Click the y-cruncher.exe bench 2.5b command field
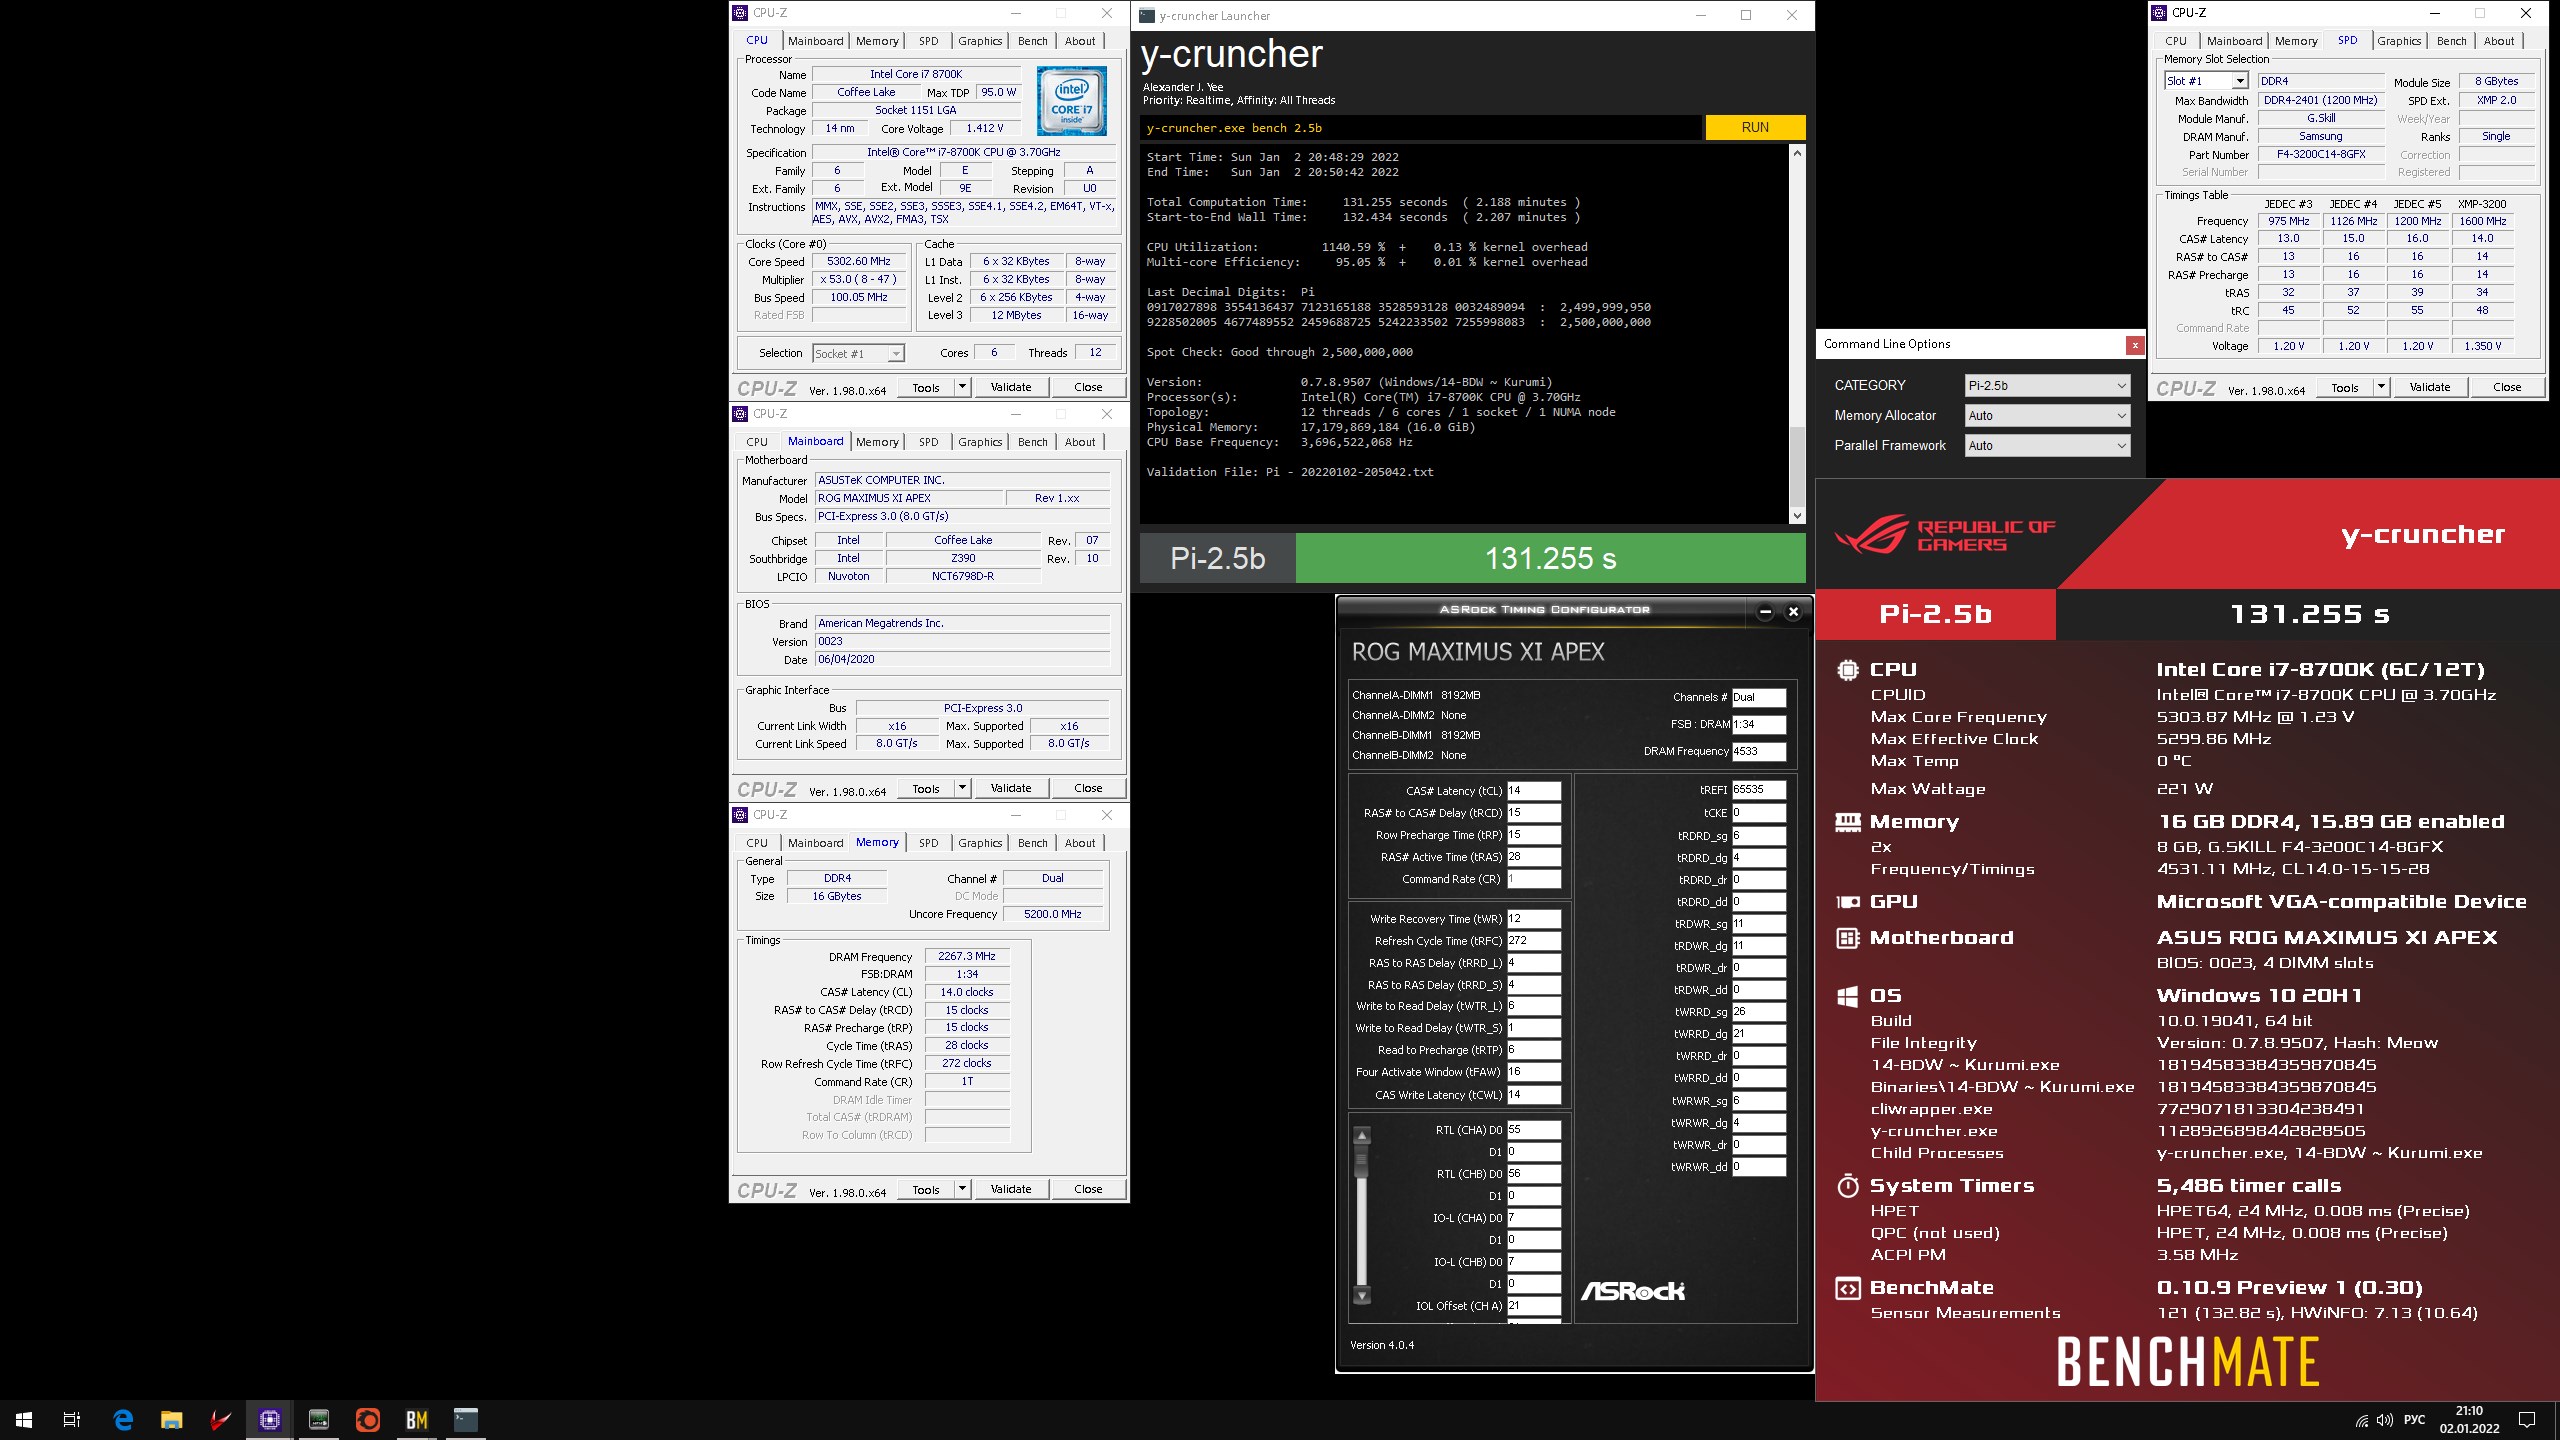This screenshot has height=1440, width=2560. pyautogui.click(x=1420, y=128)
